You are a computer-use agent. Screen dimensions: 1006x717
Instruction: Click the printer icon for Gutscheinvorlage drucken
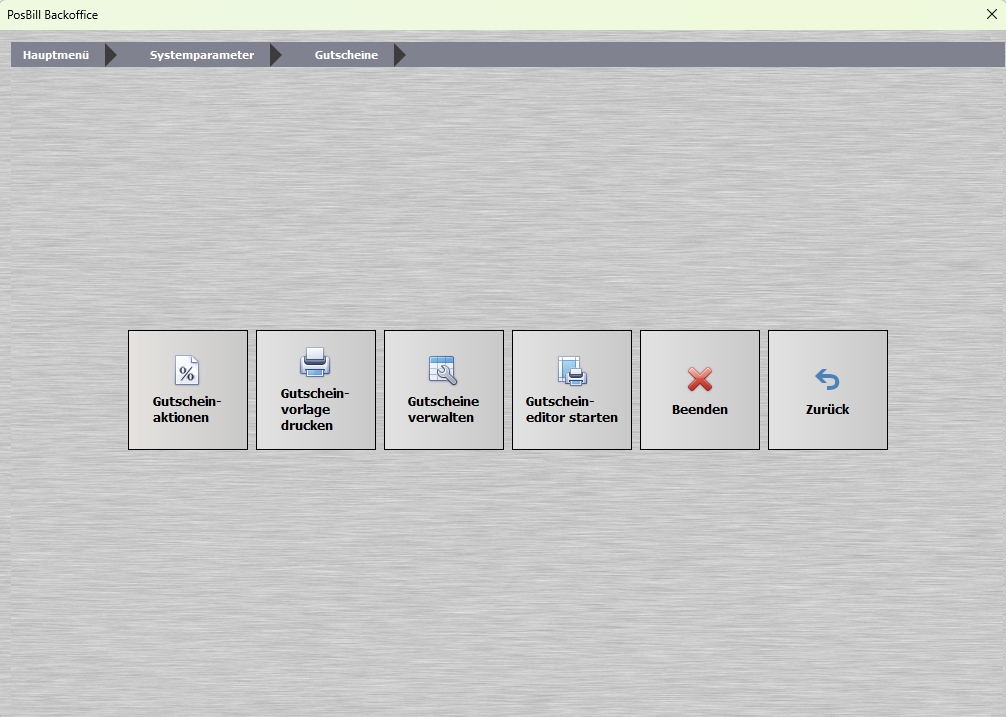click(x=315, y=362)
